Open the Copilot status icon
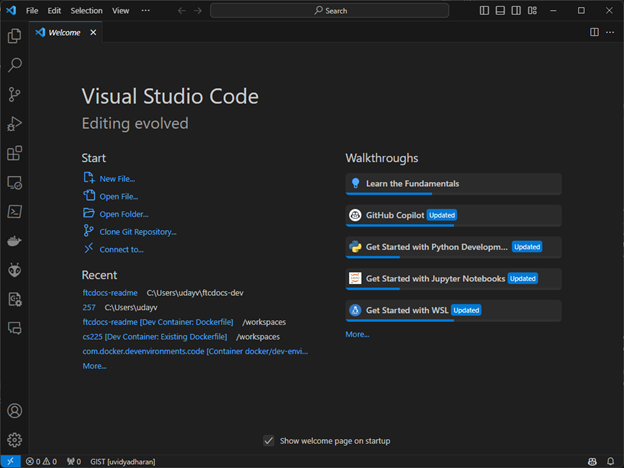624x468 pixels. tap(592, 462)
